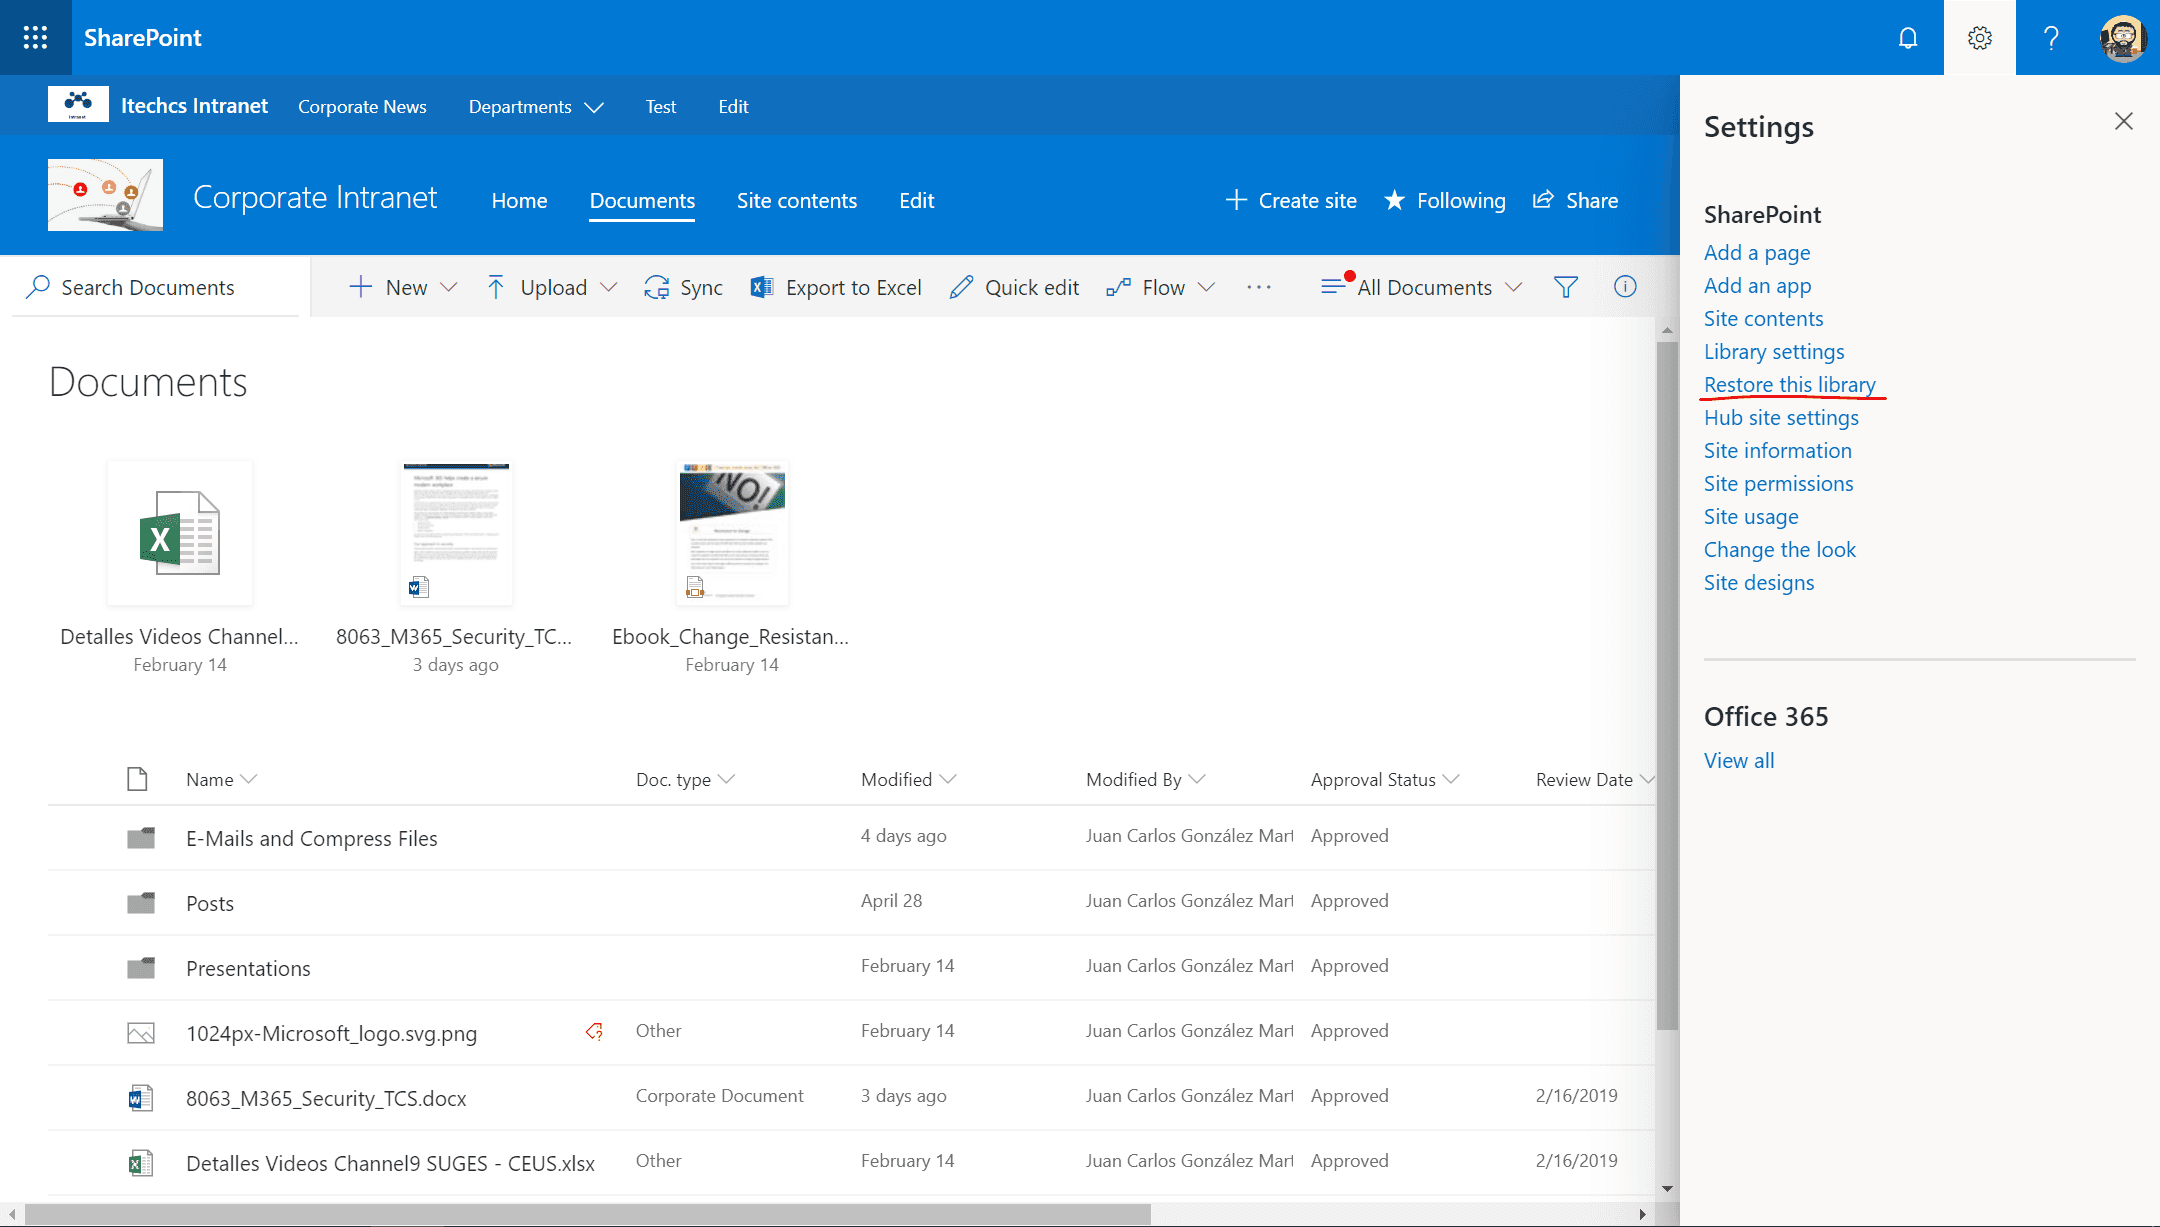Toggle Following star for this site
The height and width of the screenshot is (1227, 2160).
click(x=1444, y=200)
